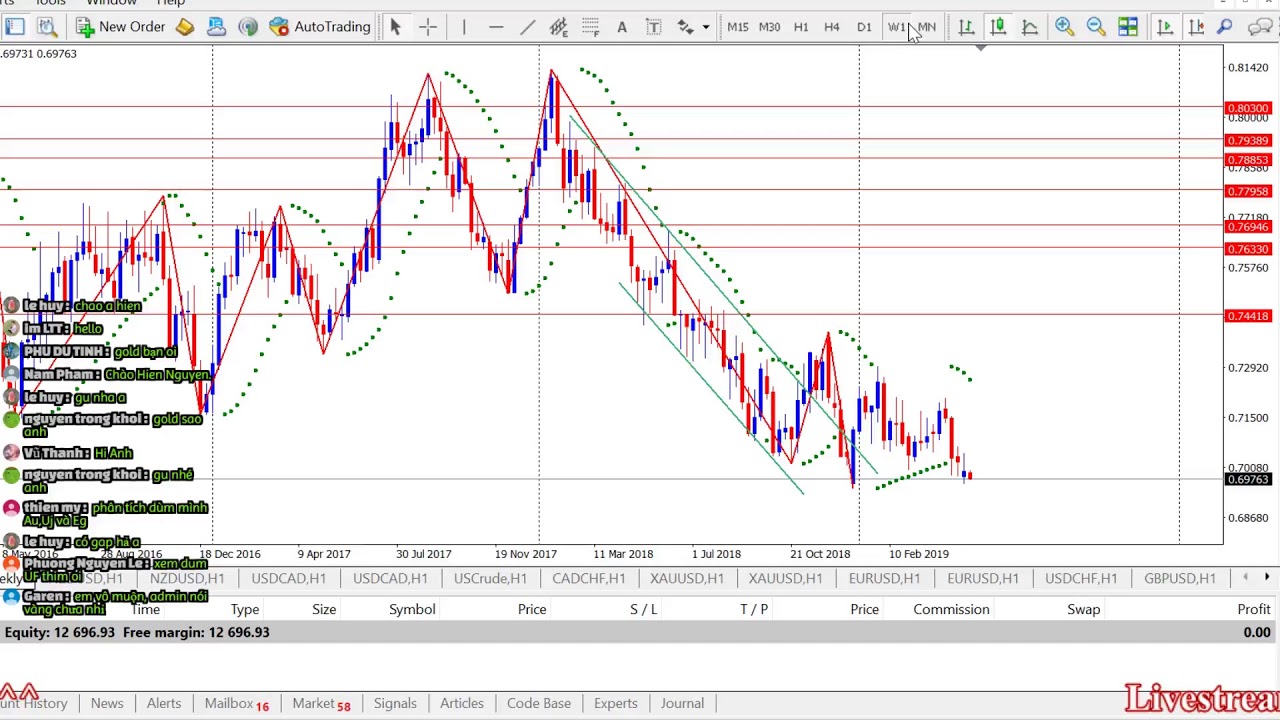The width and height of the screenshot is (1280, 720).
Task: Switch to USDCHF,H1 chart tab
Action: tap(1081, 578)
